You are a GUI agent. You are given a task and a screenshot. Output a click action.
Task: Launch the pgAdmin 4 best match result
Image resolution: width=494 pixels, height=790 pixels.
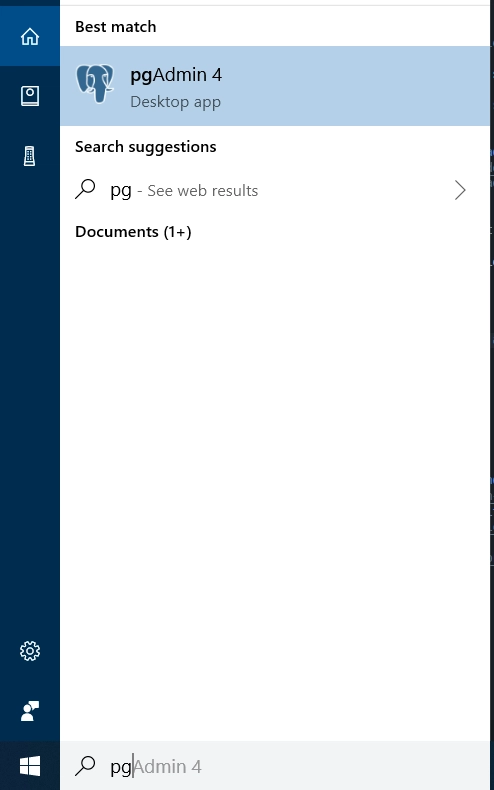pyautogui.click(x=275, y=86)
